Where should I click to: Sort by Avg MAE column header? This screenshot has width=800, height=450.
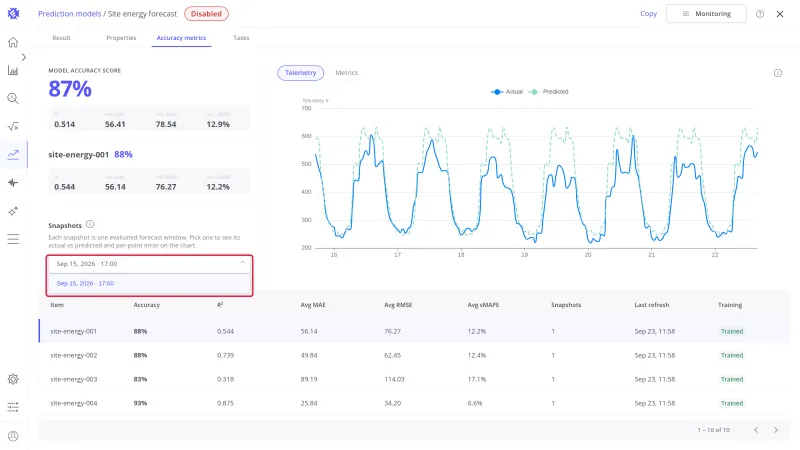click(x=313, y=305)
